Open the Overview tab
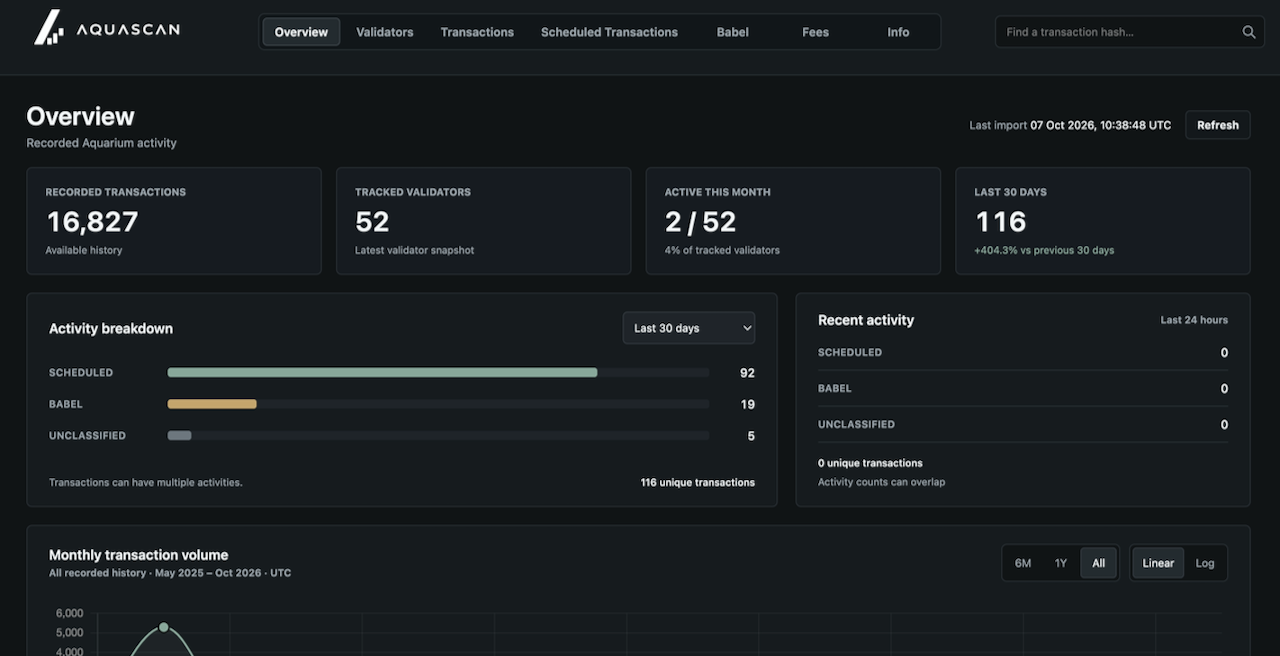The image size is (1280, 656). [x=301, y=32]
